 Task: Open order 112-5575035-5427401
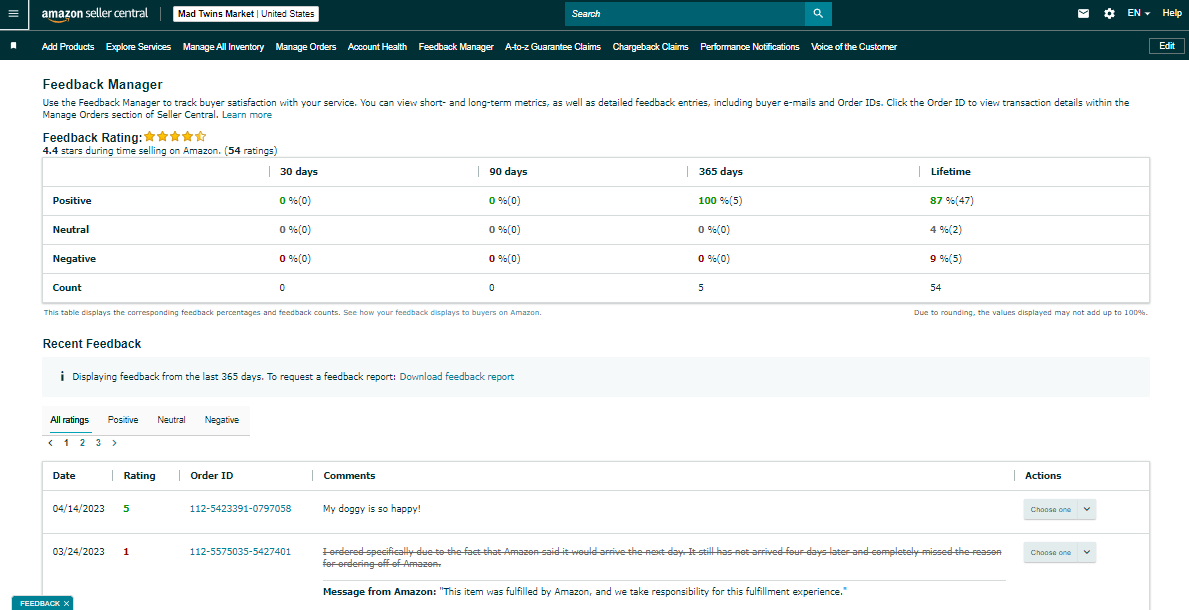240,552
